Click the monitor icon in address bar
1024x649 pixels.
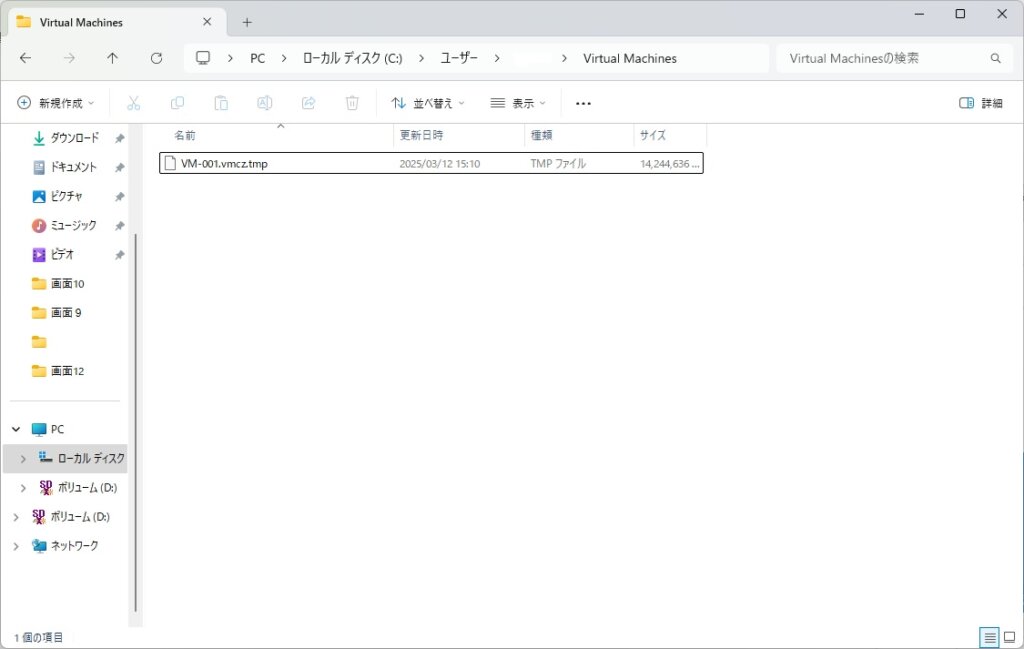[x=203, y=58]
